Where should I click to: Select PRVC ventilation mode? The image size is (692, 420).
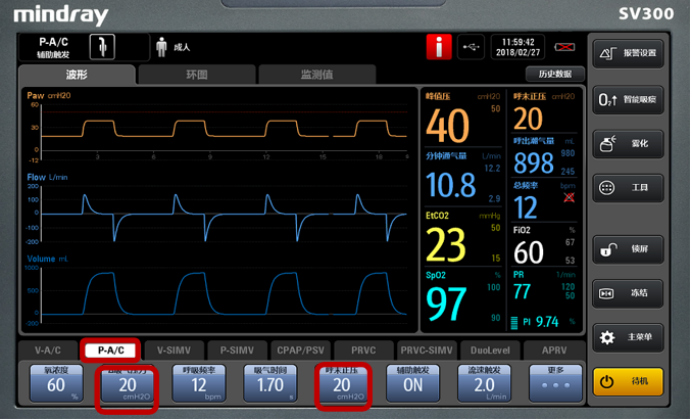[x=364, y=350]
